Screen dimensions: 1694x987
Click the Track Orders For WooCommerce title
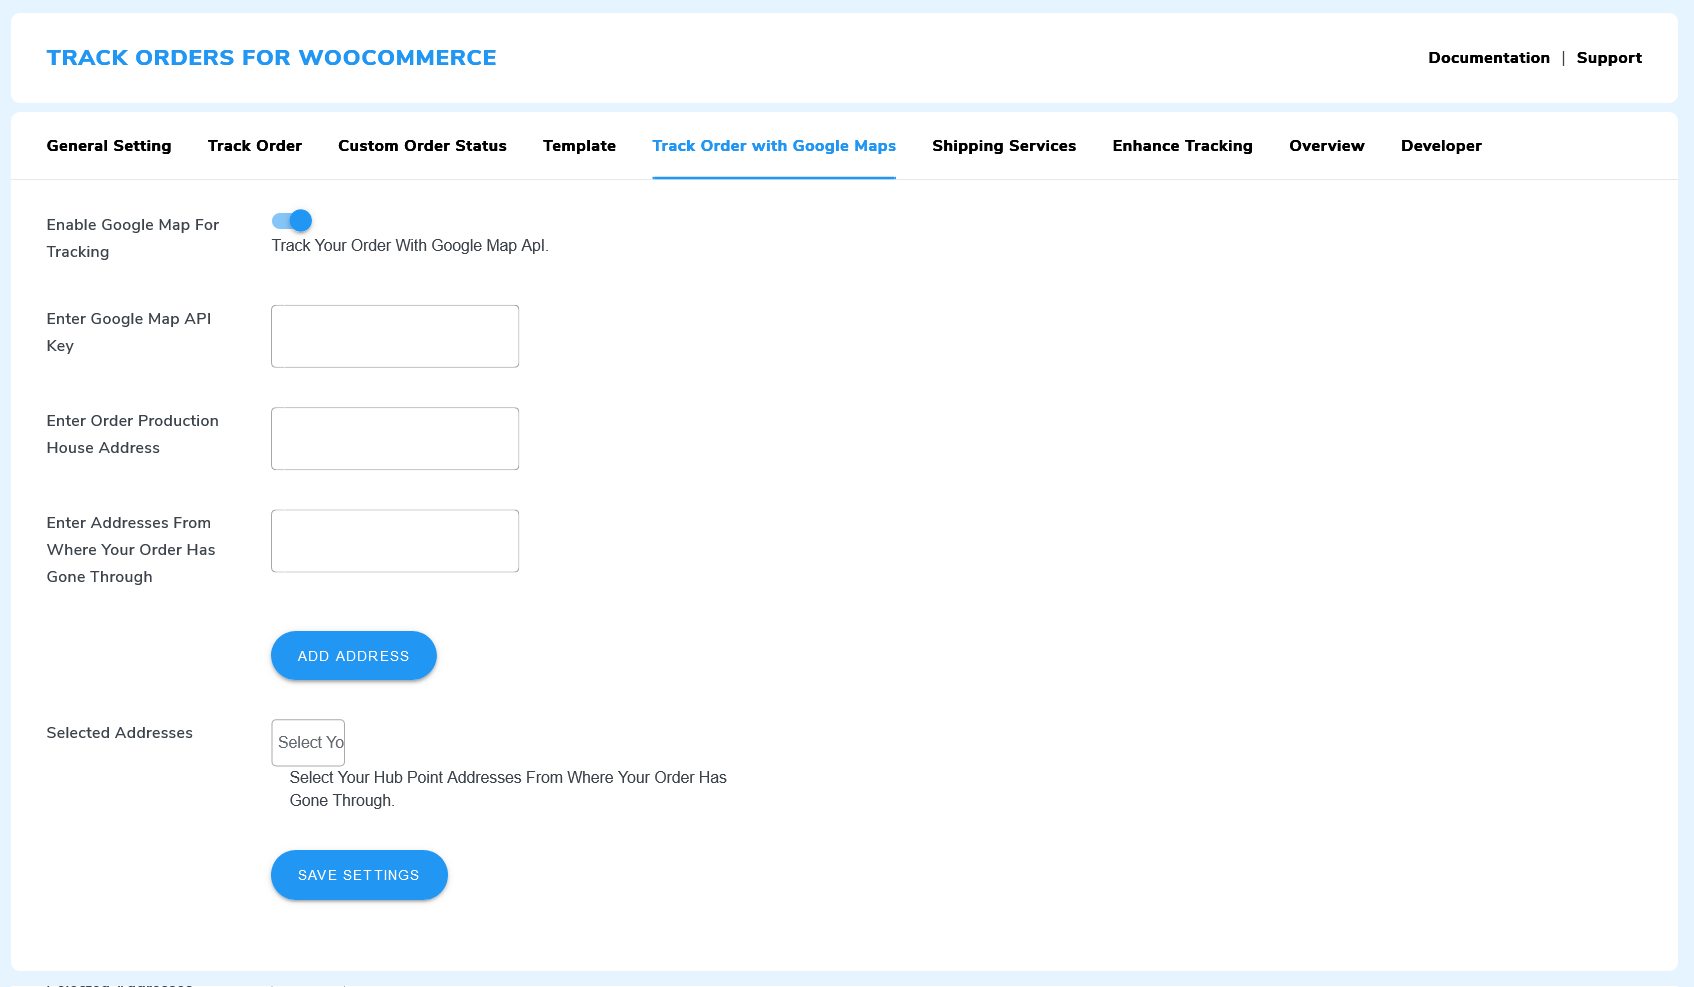click(x=271, y=58)
